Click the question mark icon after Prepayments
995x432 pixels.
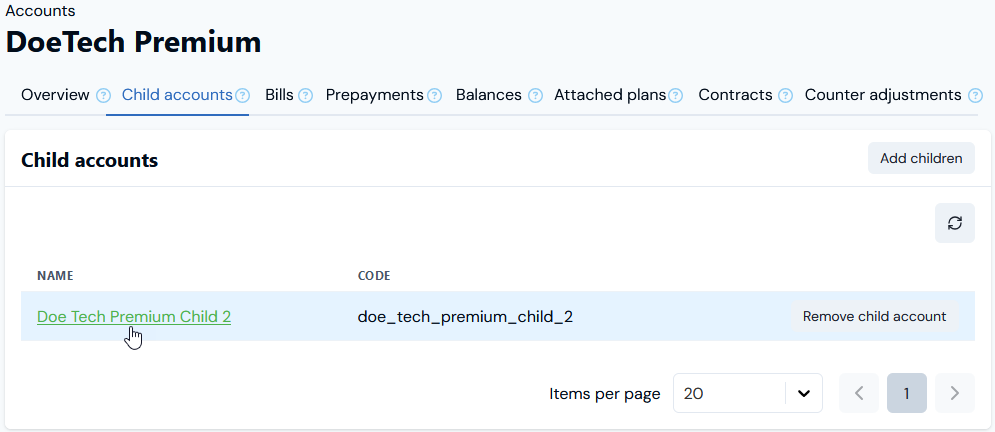[x=434, y=96]
